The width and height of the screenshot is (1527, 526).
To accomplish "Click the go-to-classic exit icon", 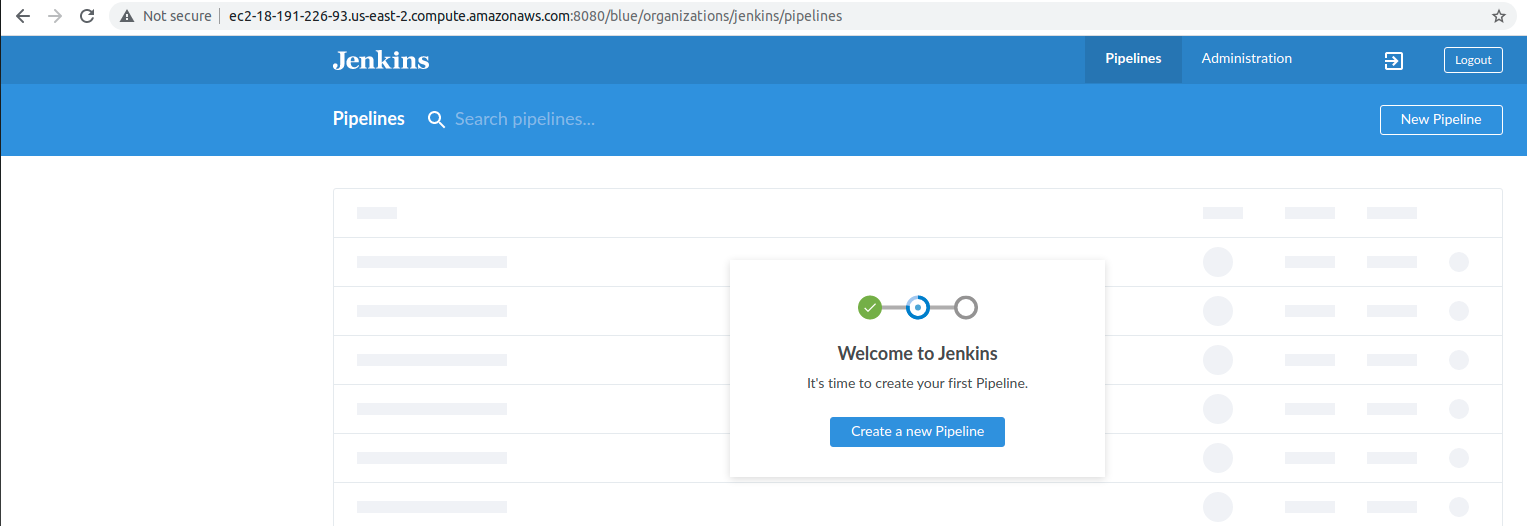I will (1394, 60).
